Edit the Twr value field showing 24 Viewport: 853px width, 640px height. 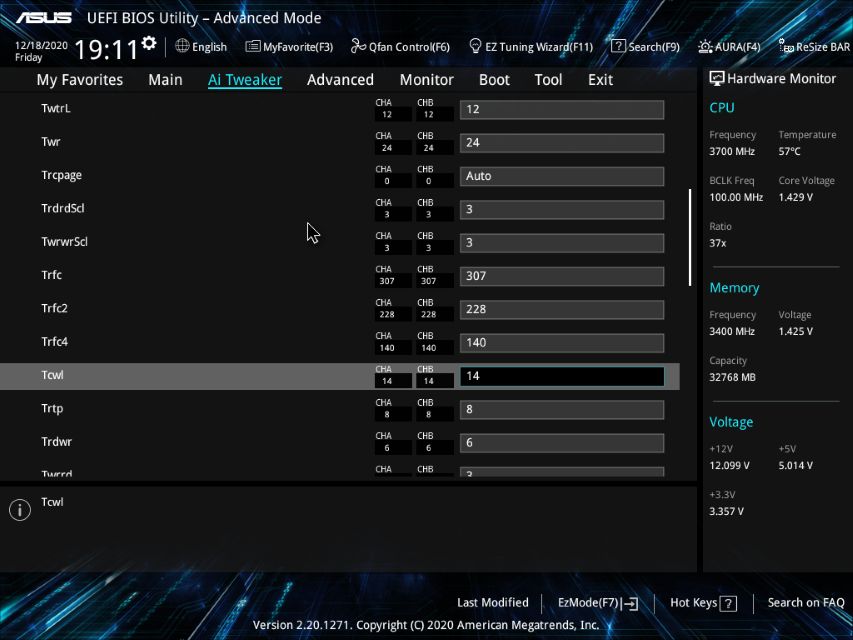pyautogui.click(x=562, y=143)
